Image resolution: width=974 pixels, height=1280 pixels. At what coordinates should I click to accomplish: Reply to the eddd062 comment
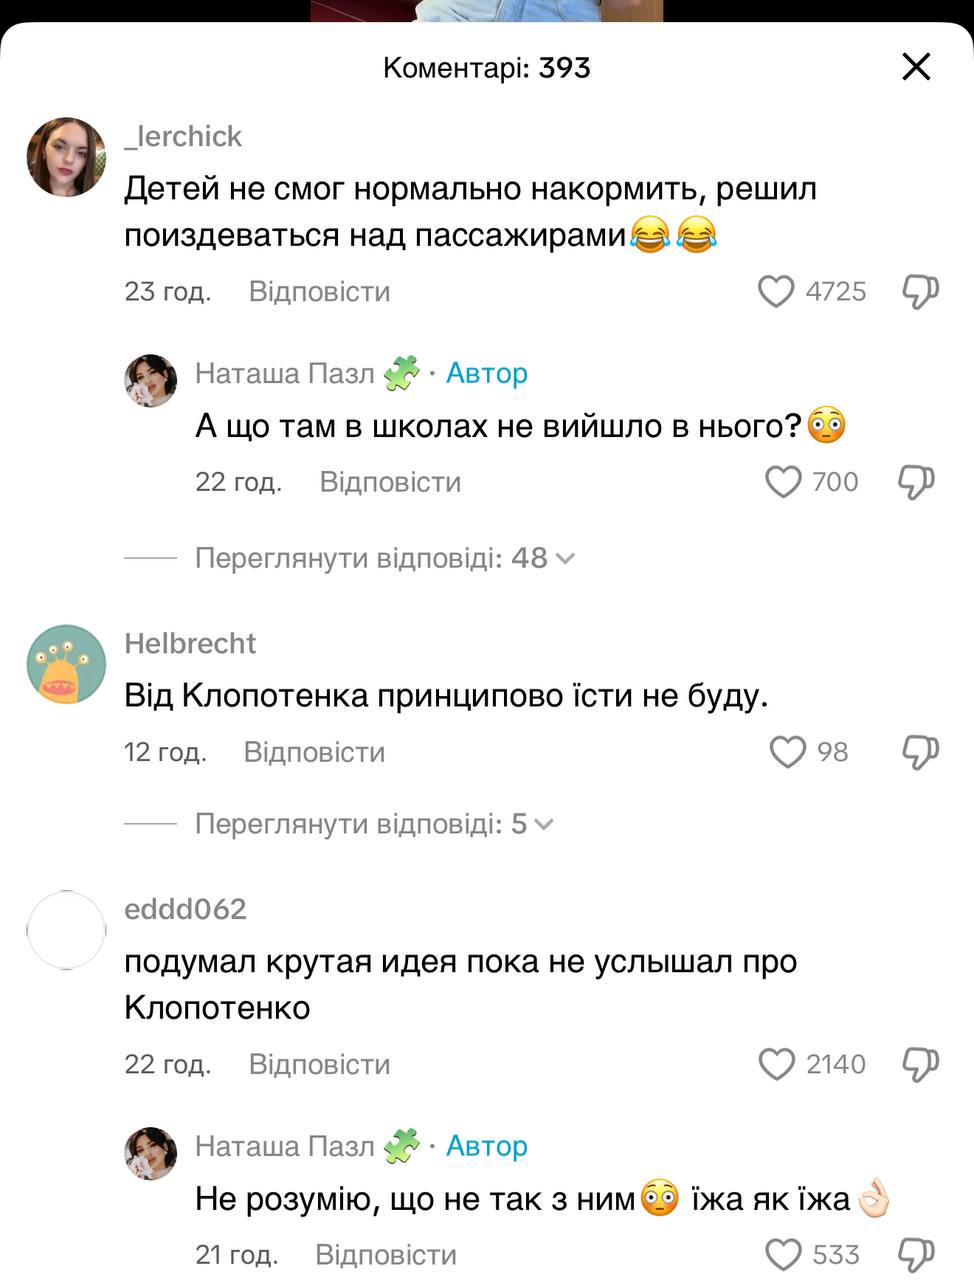(x=319, y=1064)
